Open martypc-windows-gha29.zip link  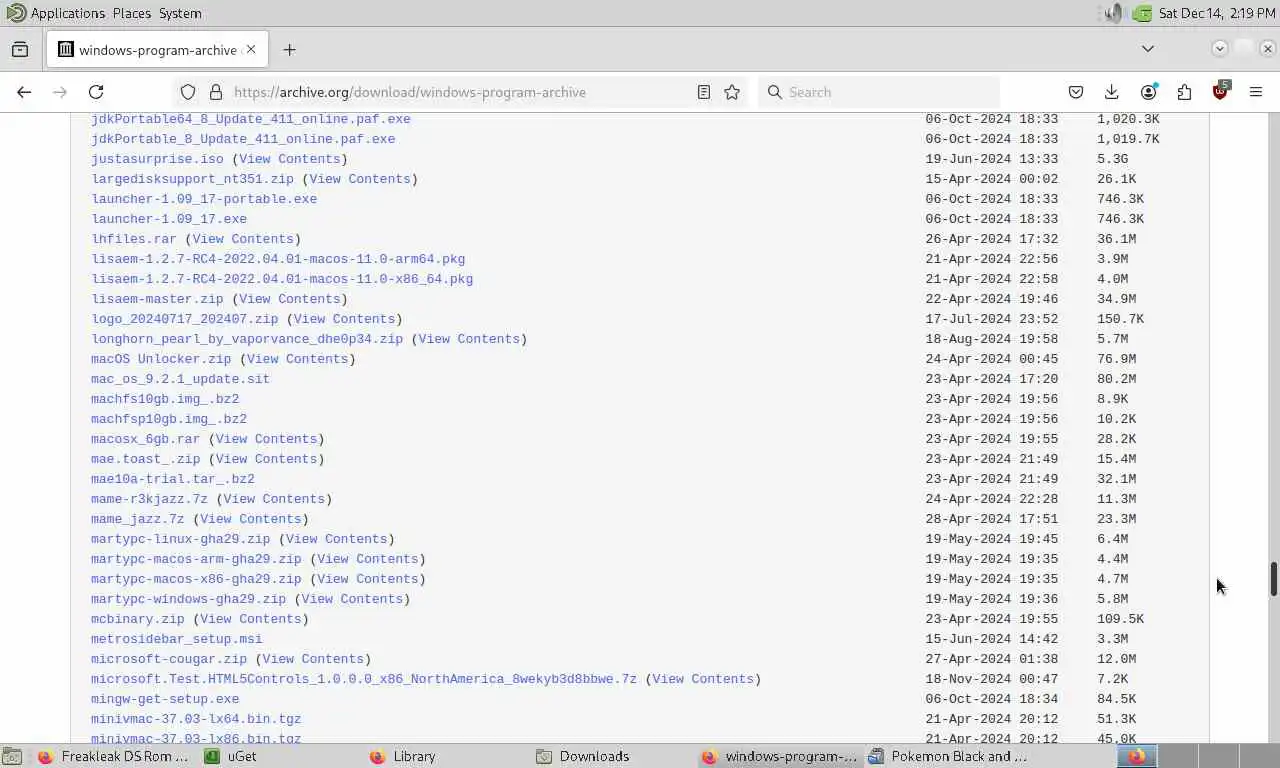tap(188, 599)
